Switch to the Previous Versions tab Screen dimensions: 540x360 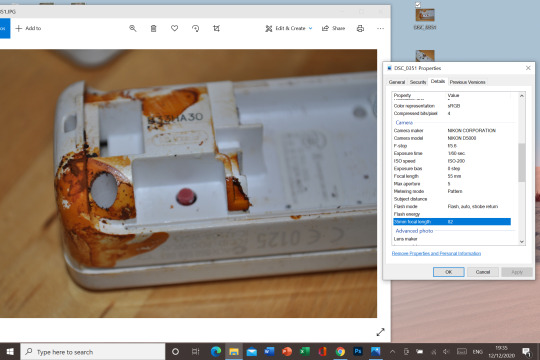[x=467, y=82]
